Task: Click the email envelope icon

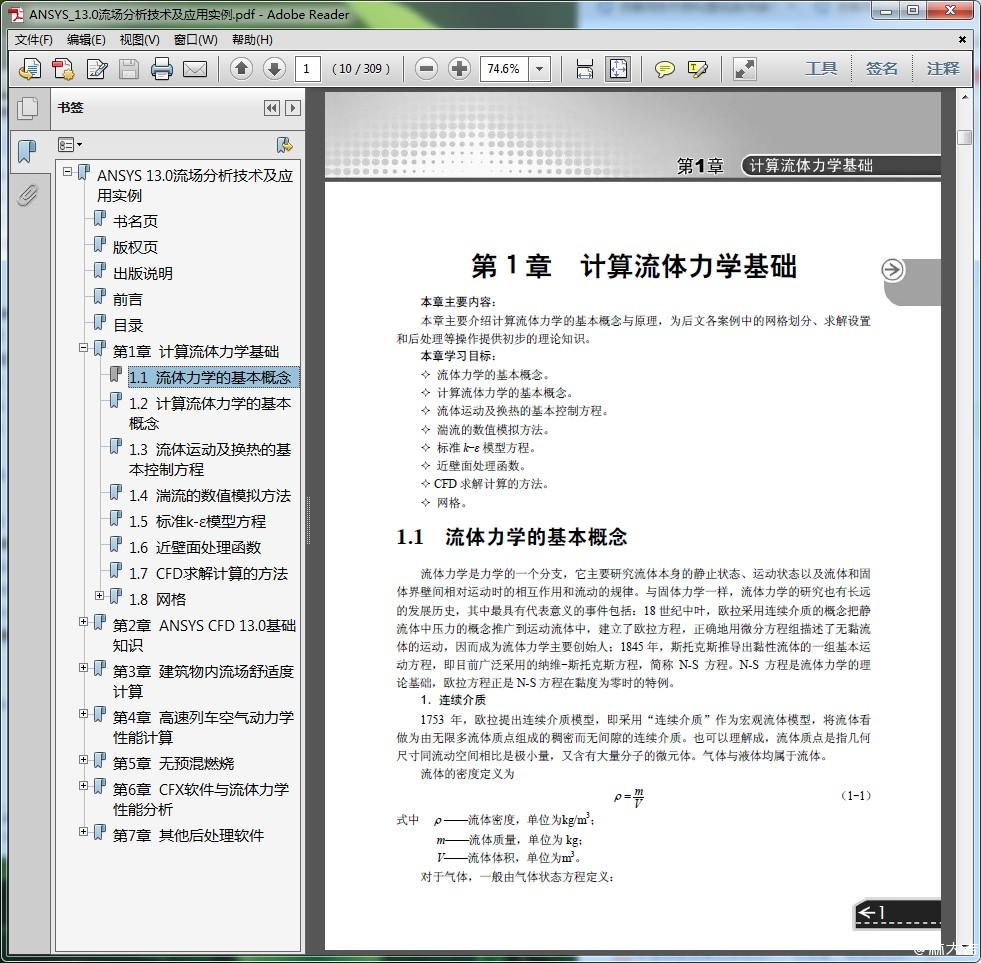Action: click(195, 69)
